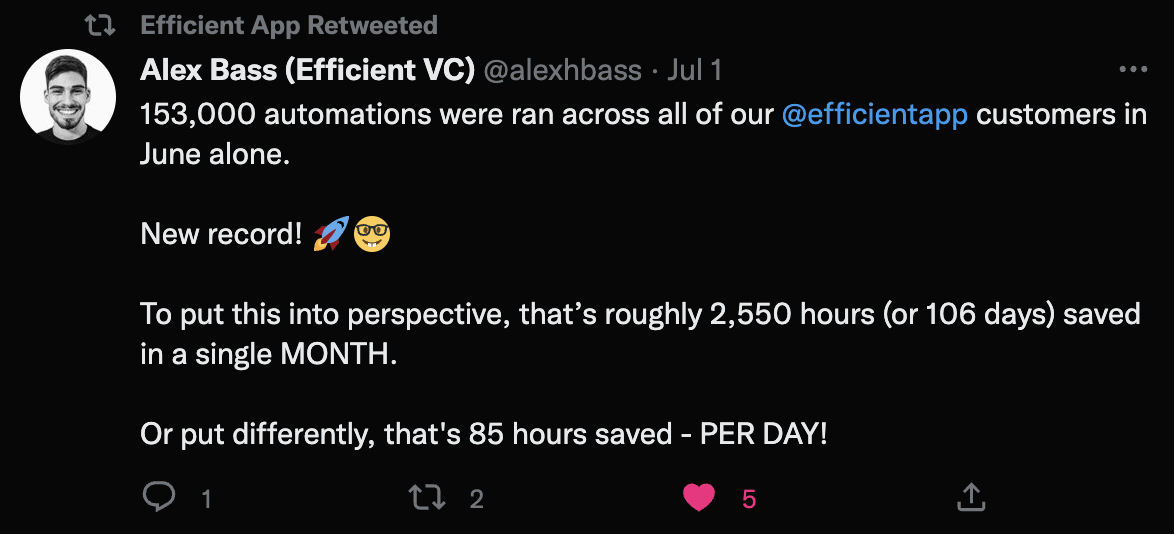Click the @alexhbass handle

(562, 70)
